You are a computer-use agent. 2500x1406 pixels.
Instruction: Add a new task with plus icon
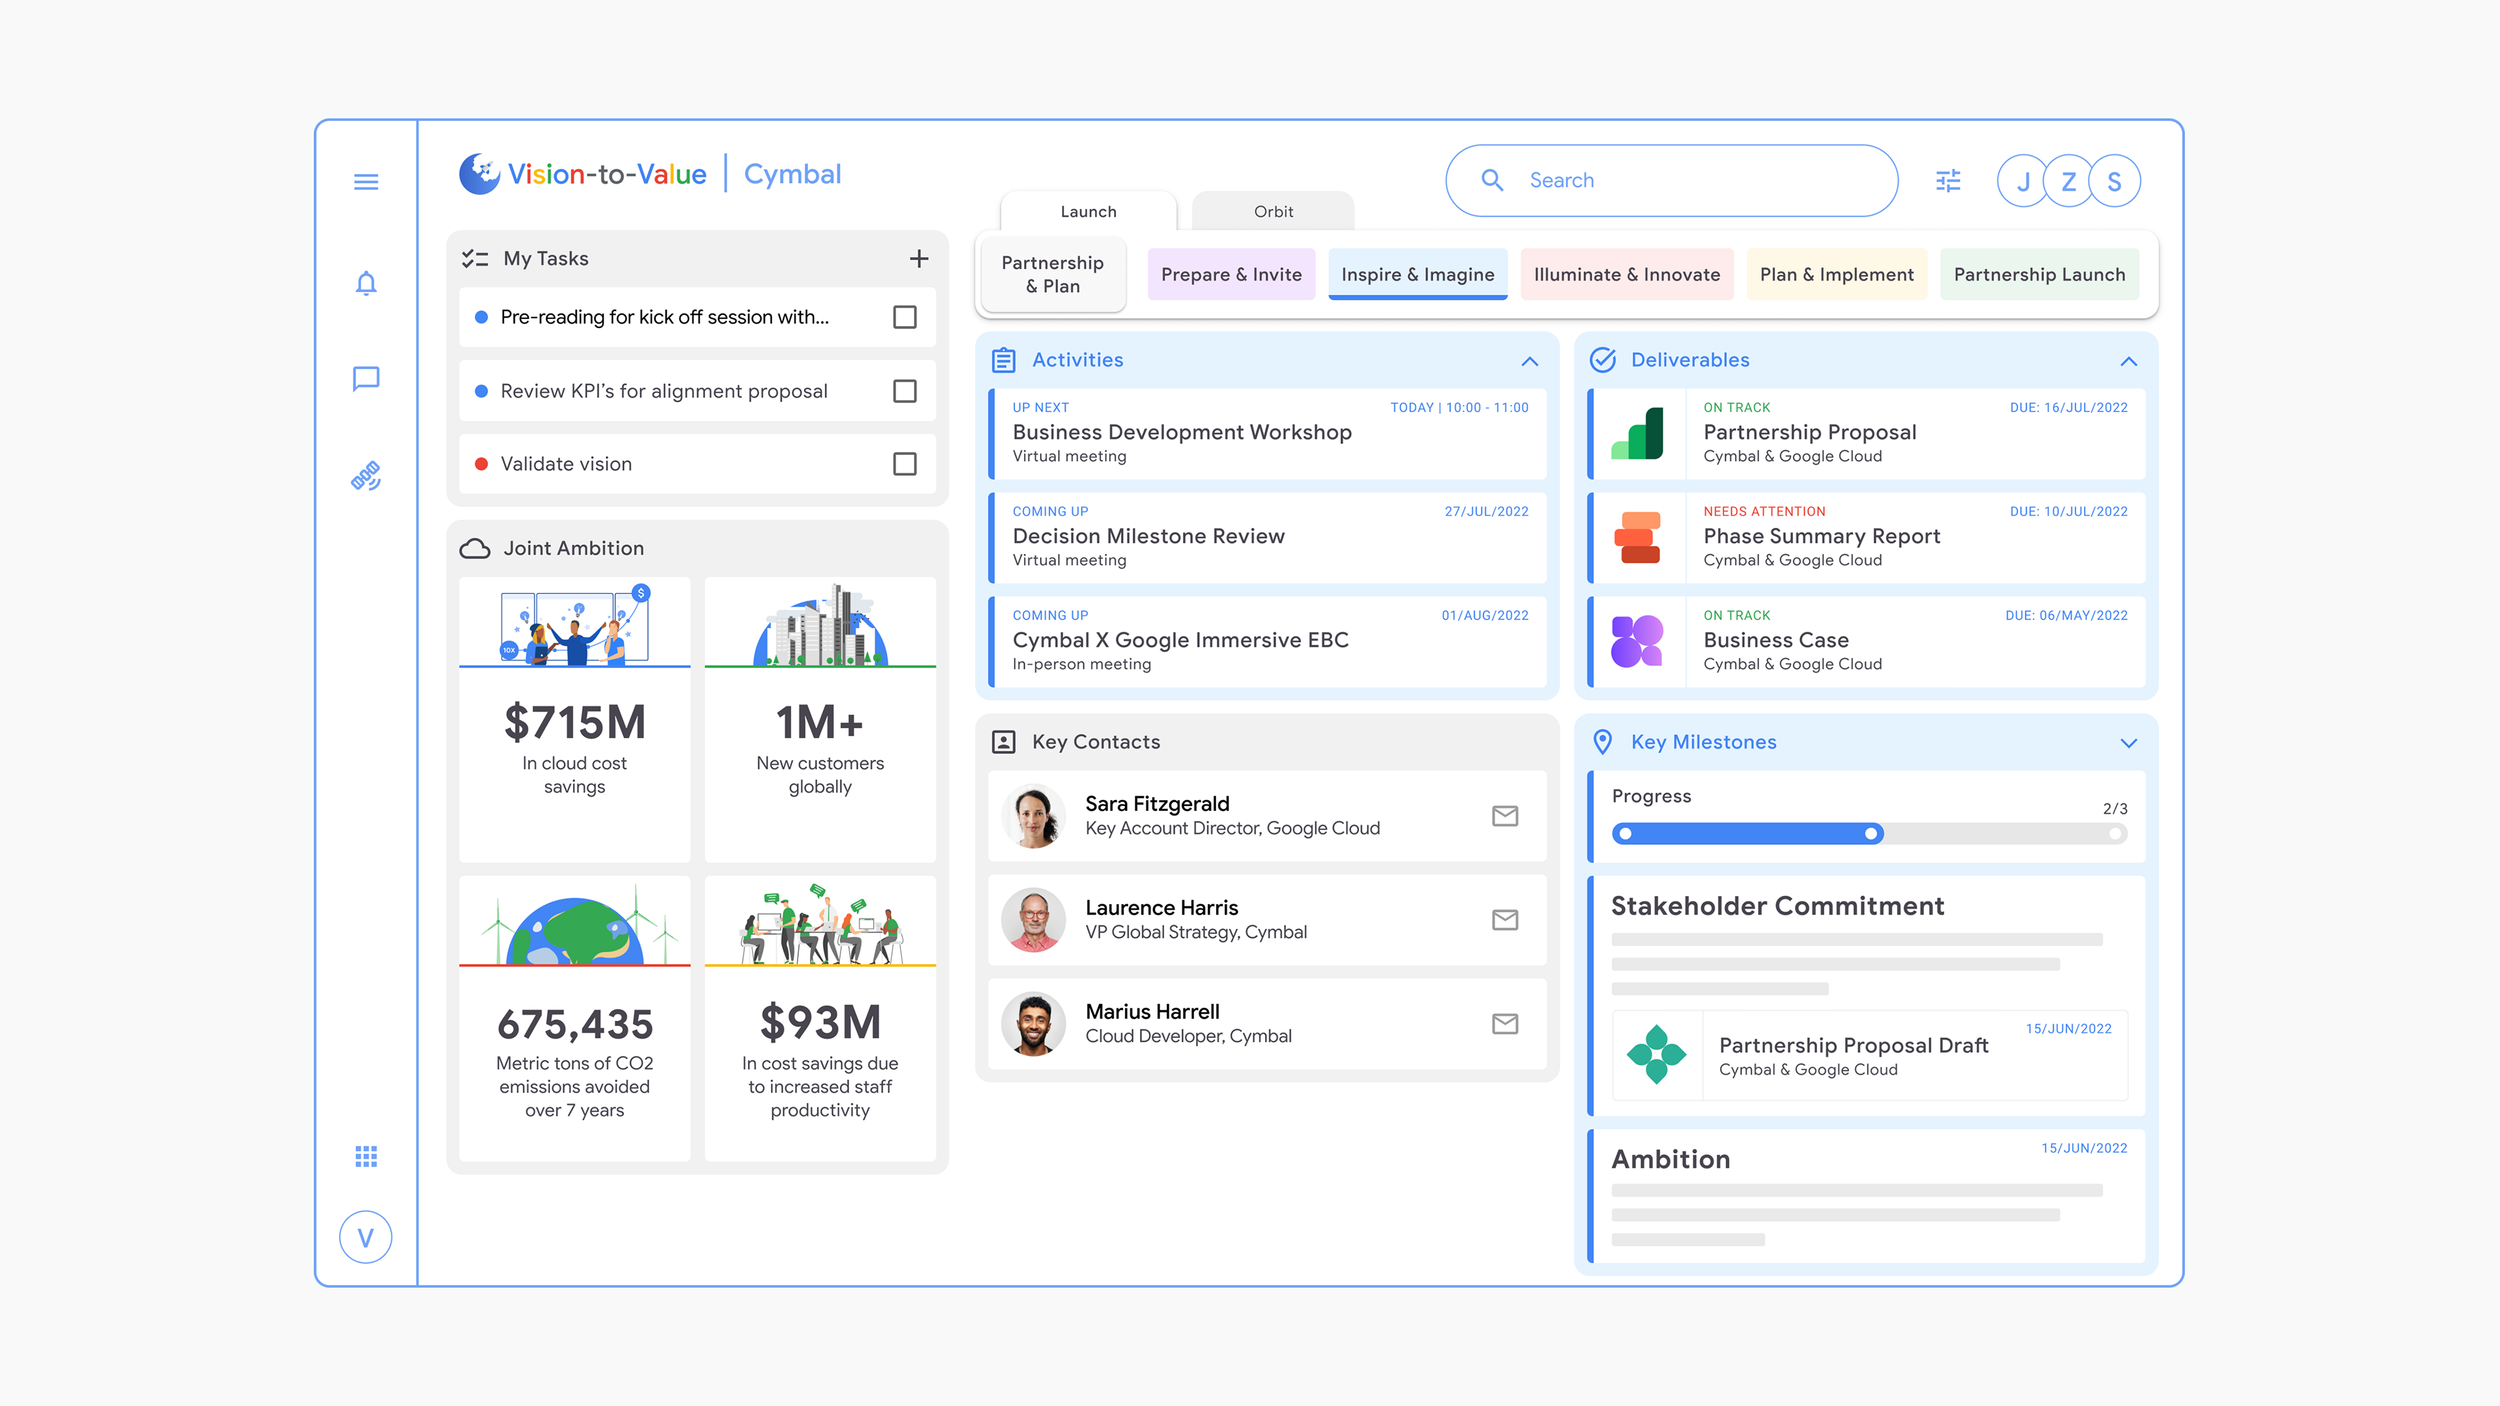[x=919, y=259]
